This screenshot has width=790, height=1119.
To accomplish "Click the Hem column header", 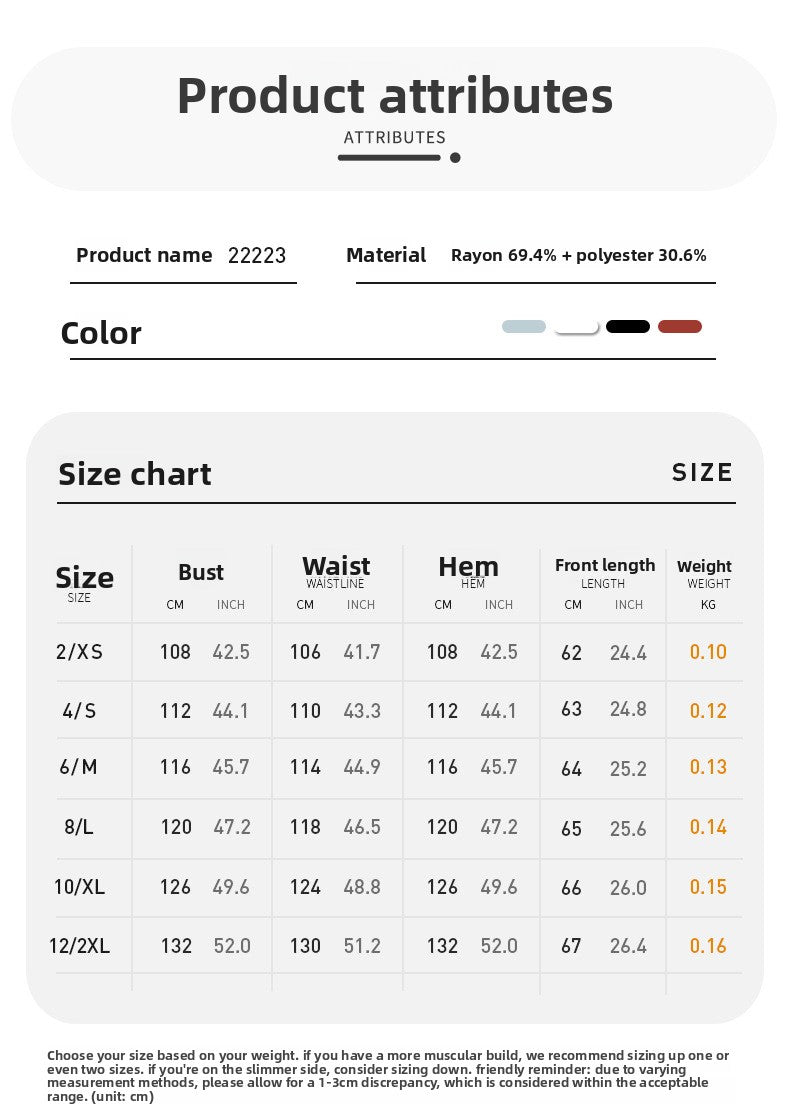I will tap(468, 567).
